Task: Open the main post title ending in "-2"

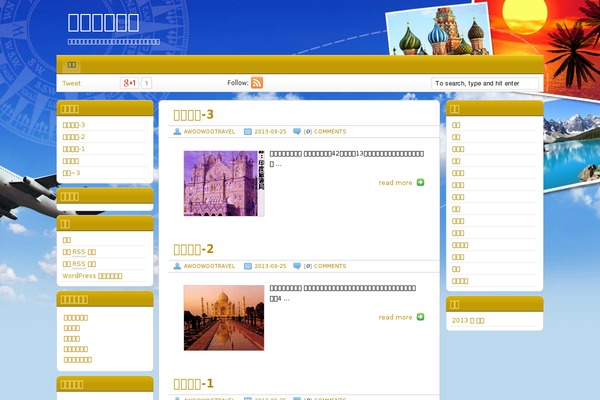Action: 193,249
